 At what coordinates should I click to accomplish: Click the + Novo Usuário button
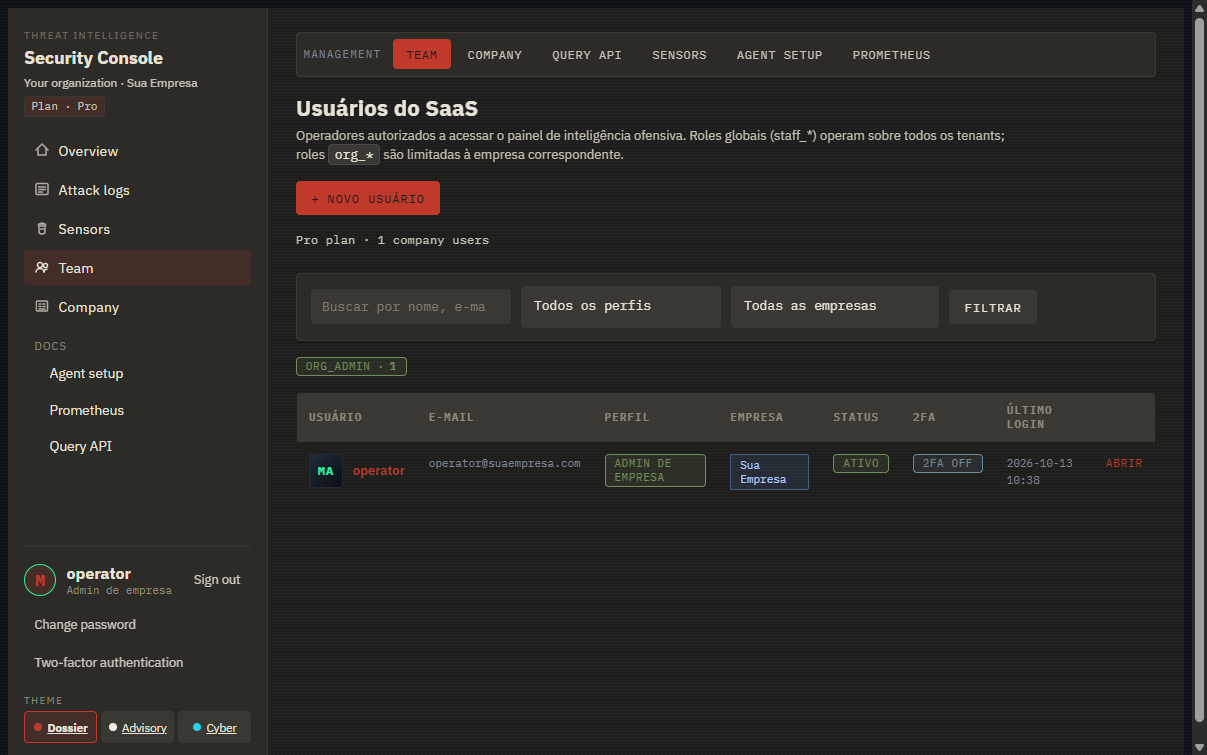[368, 198]
